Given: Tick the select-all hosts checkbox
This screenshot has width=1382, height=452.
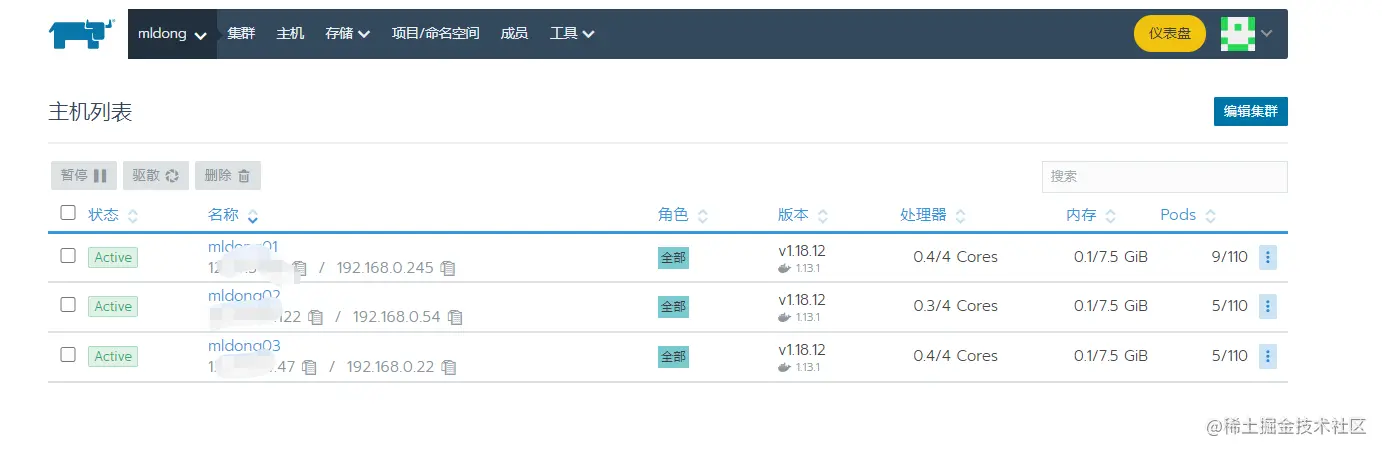Looking at the screenshot, I should 68,212.
